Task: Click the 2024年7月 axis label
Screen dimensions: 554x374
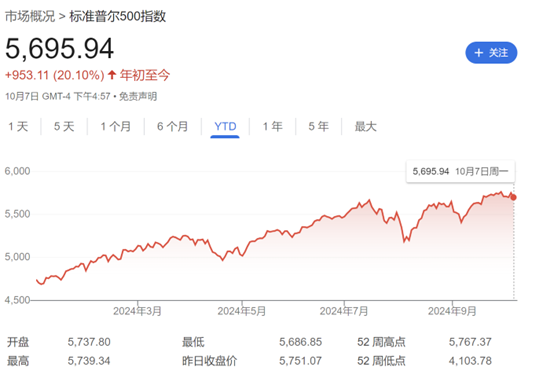Action: tap(344, 311)
